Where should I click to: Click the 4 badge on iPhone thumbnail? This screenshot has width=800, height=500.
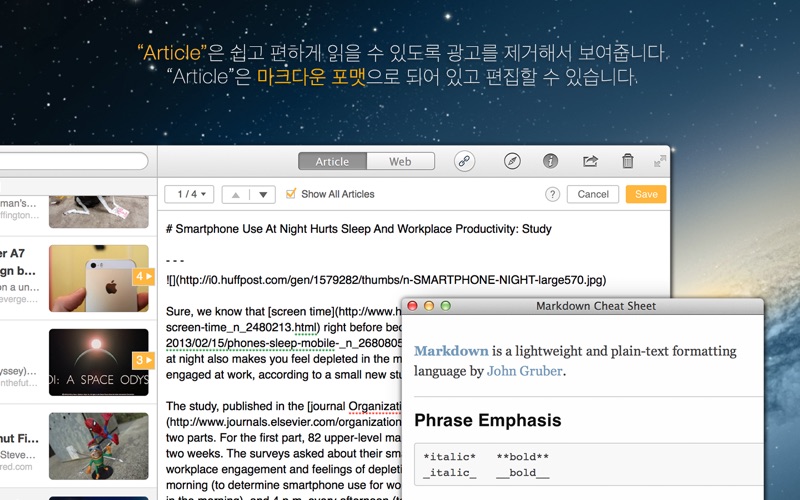[143, 277]
